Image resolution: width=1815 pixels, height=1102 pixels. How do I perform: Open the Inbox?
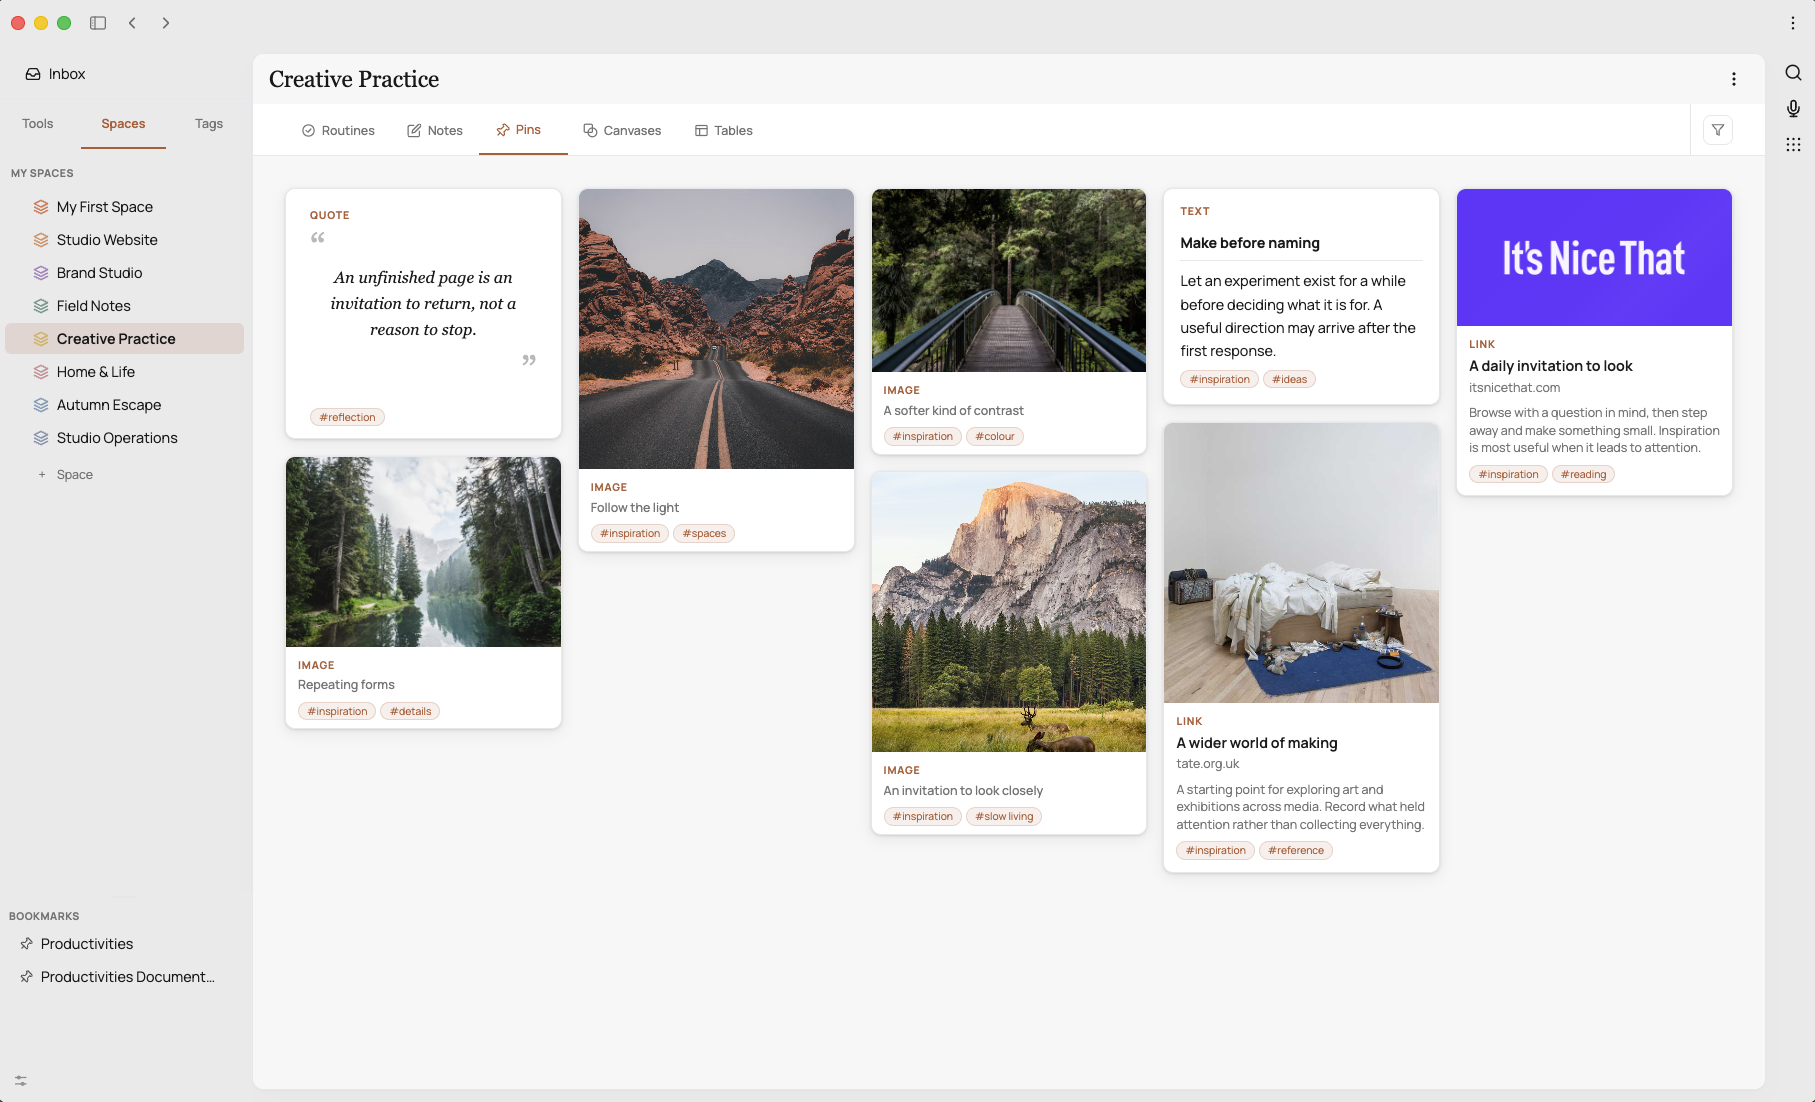(56, 74)
